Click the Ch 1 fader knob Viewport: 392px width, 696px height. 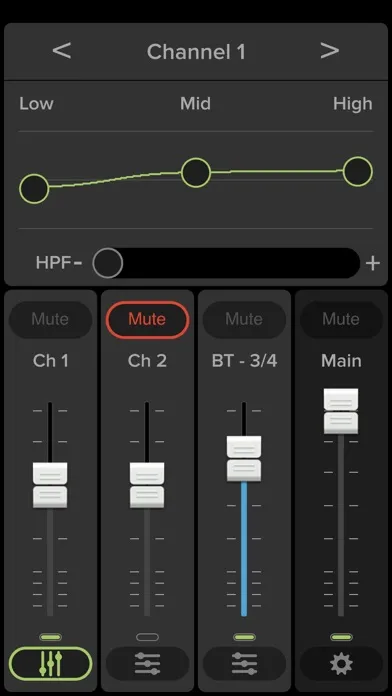click(50, 485)
